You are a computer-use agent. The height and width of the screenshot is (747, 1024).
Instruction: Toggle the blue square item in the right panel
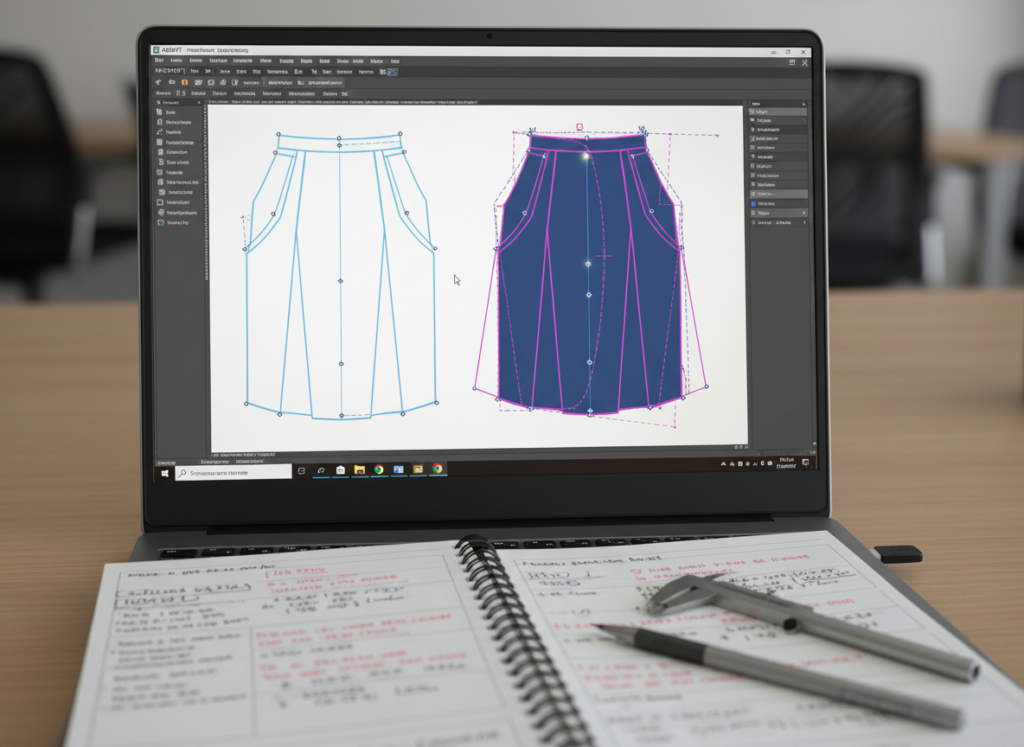point(754,203)
